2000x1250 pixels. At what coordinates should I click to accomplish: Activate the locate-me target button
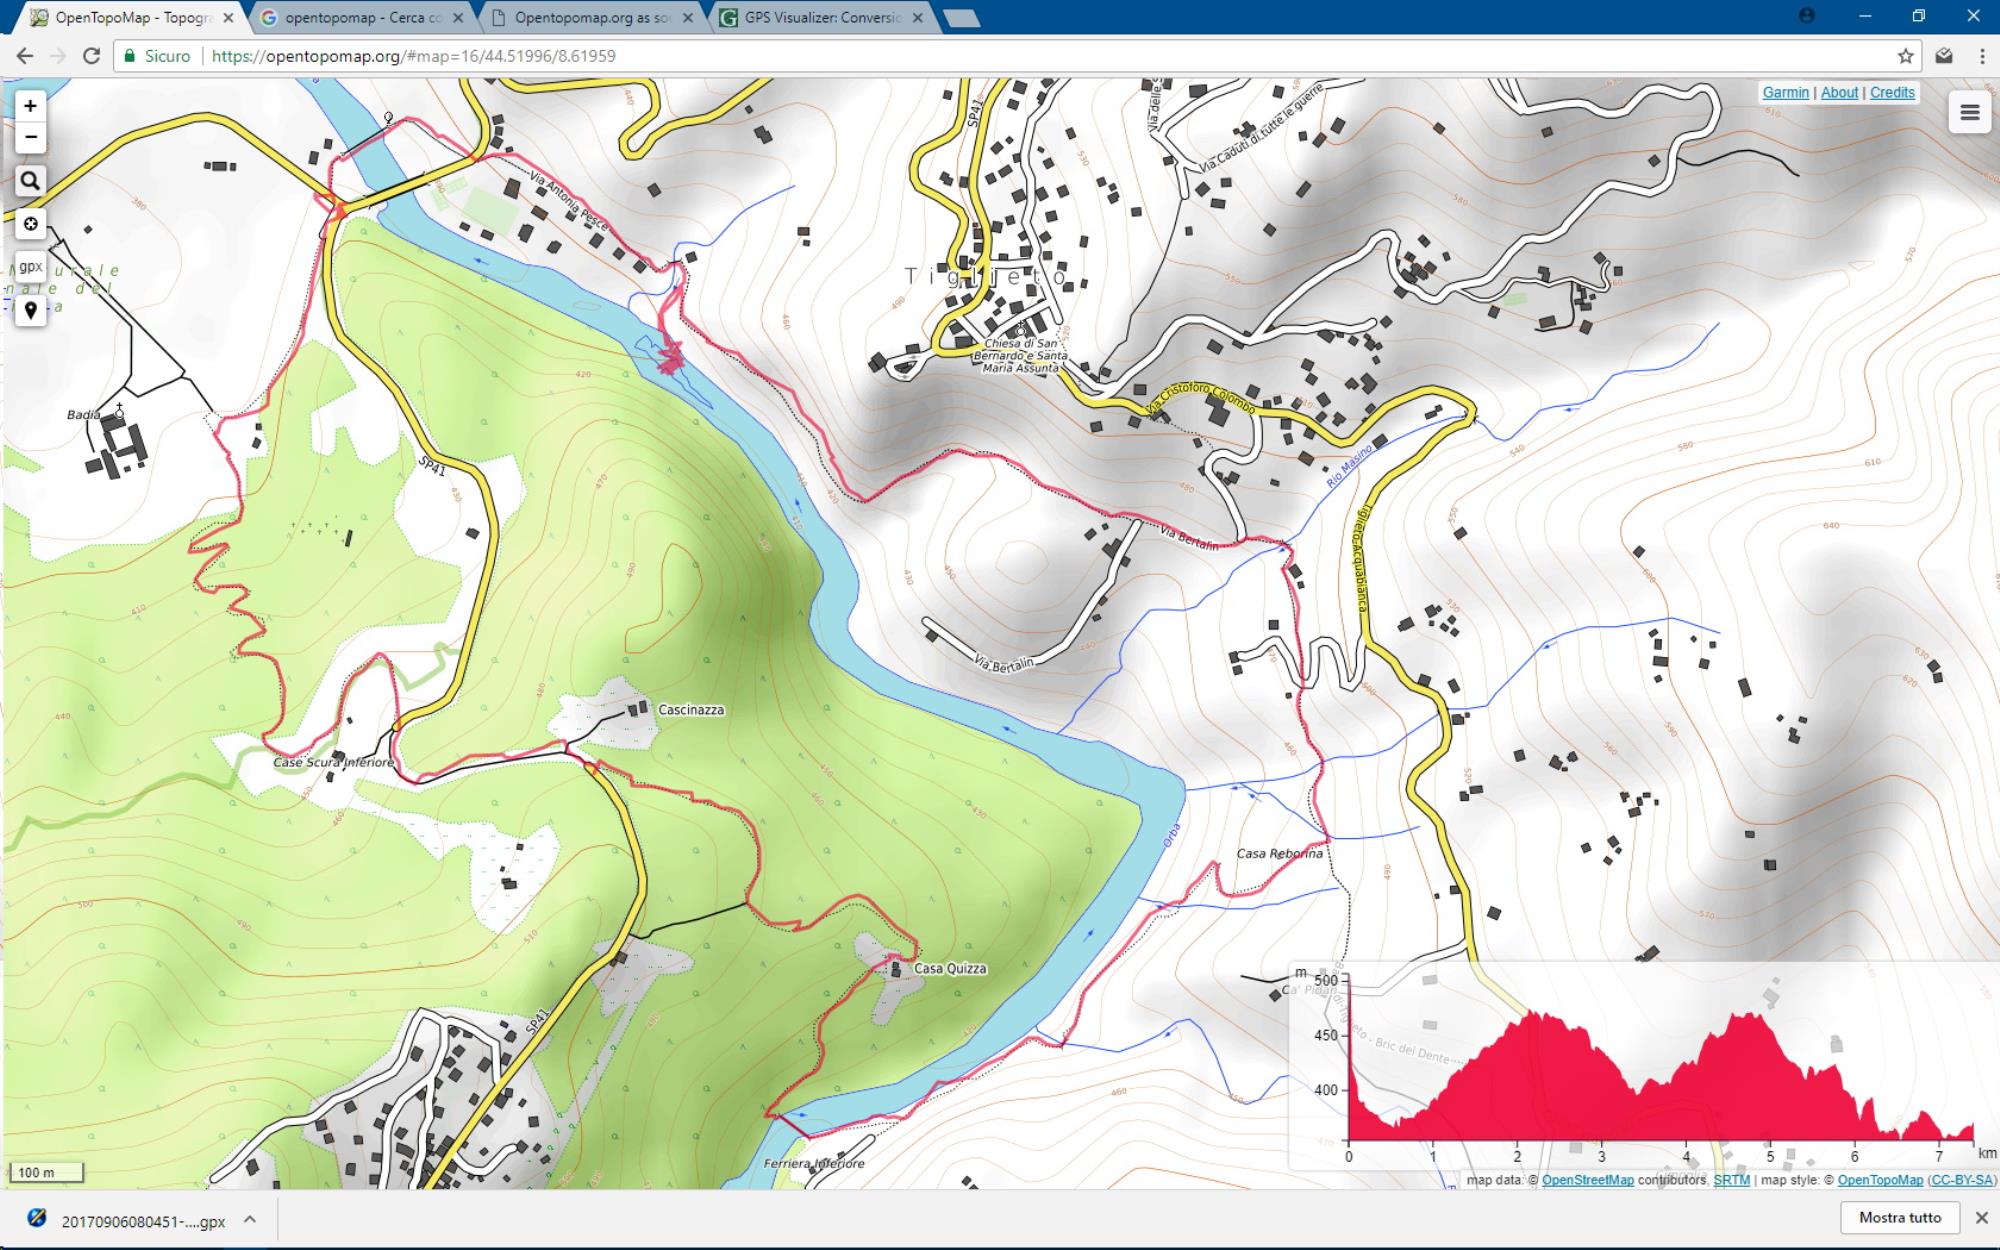(x=30, y=224)
